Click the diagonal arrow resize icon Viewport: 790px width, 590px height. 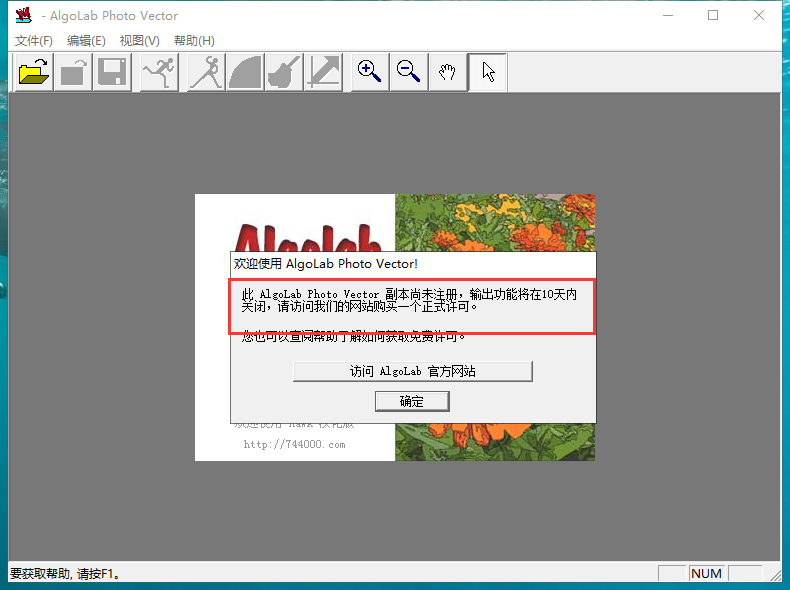pyautogui.click(x=323, y=72)
